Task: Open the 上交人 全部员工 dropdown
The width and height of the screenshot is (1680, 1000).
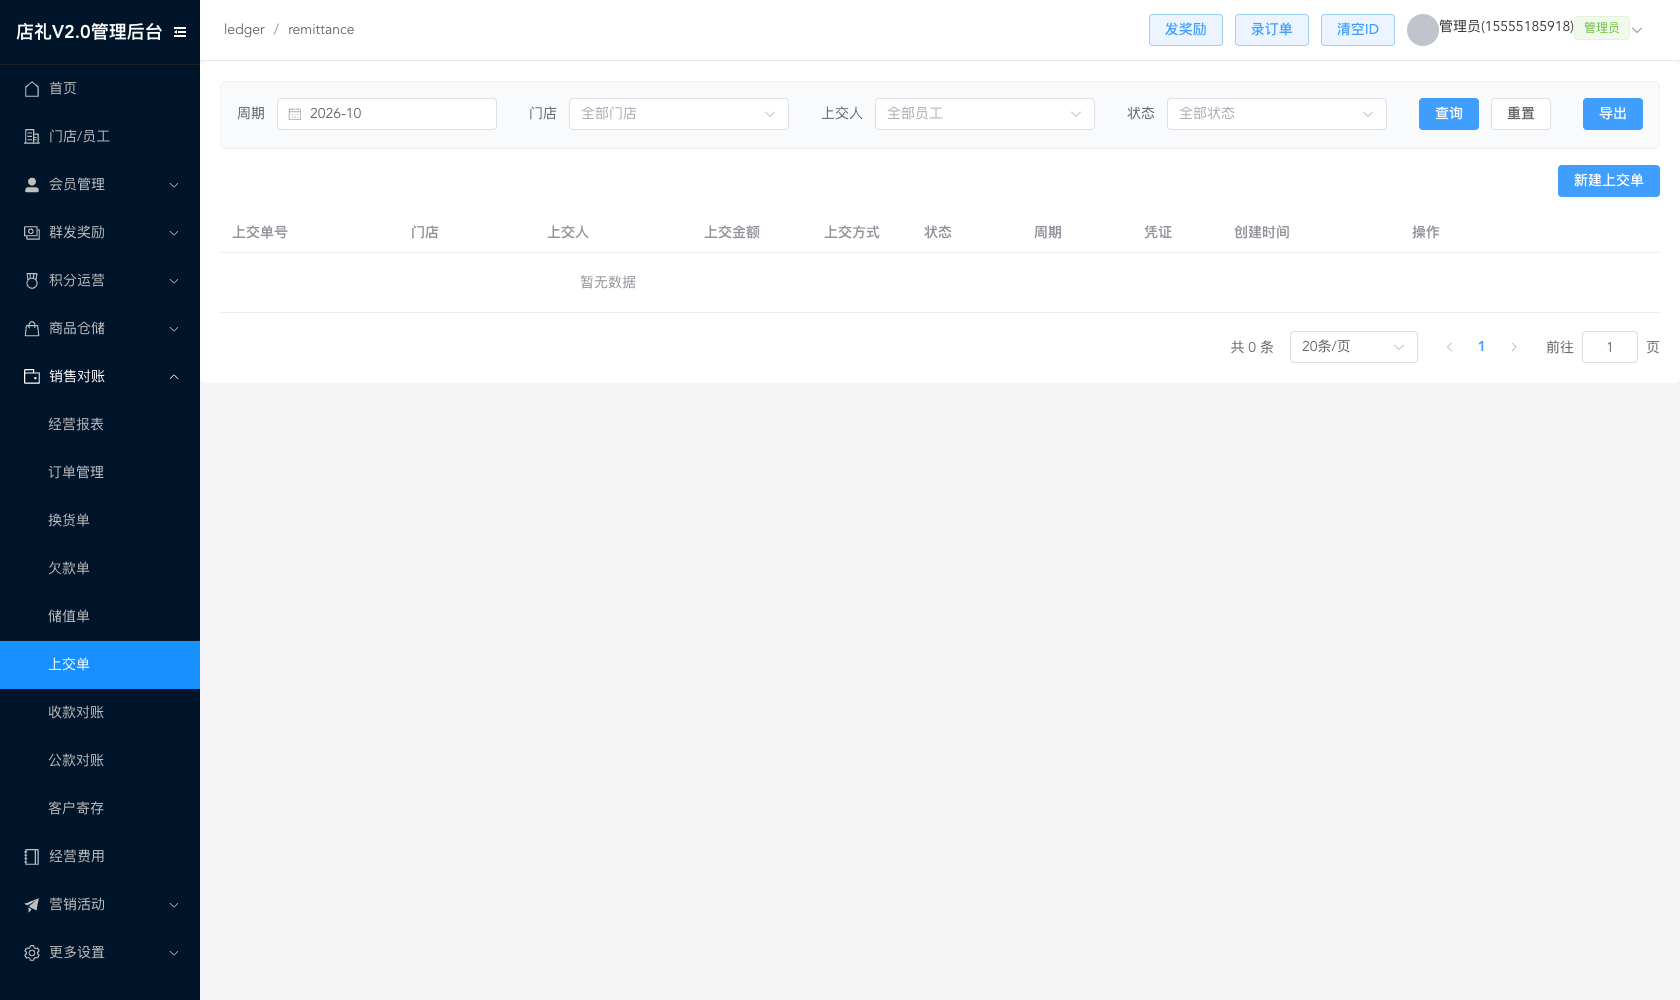Action: point(985,114)
